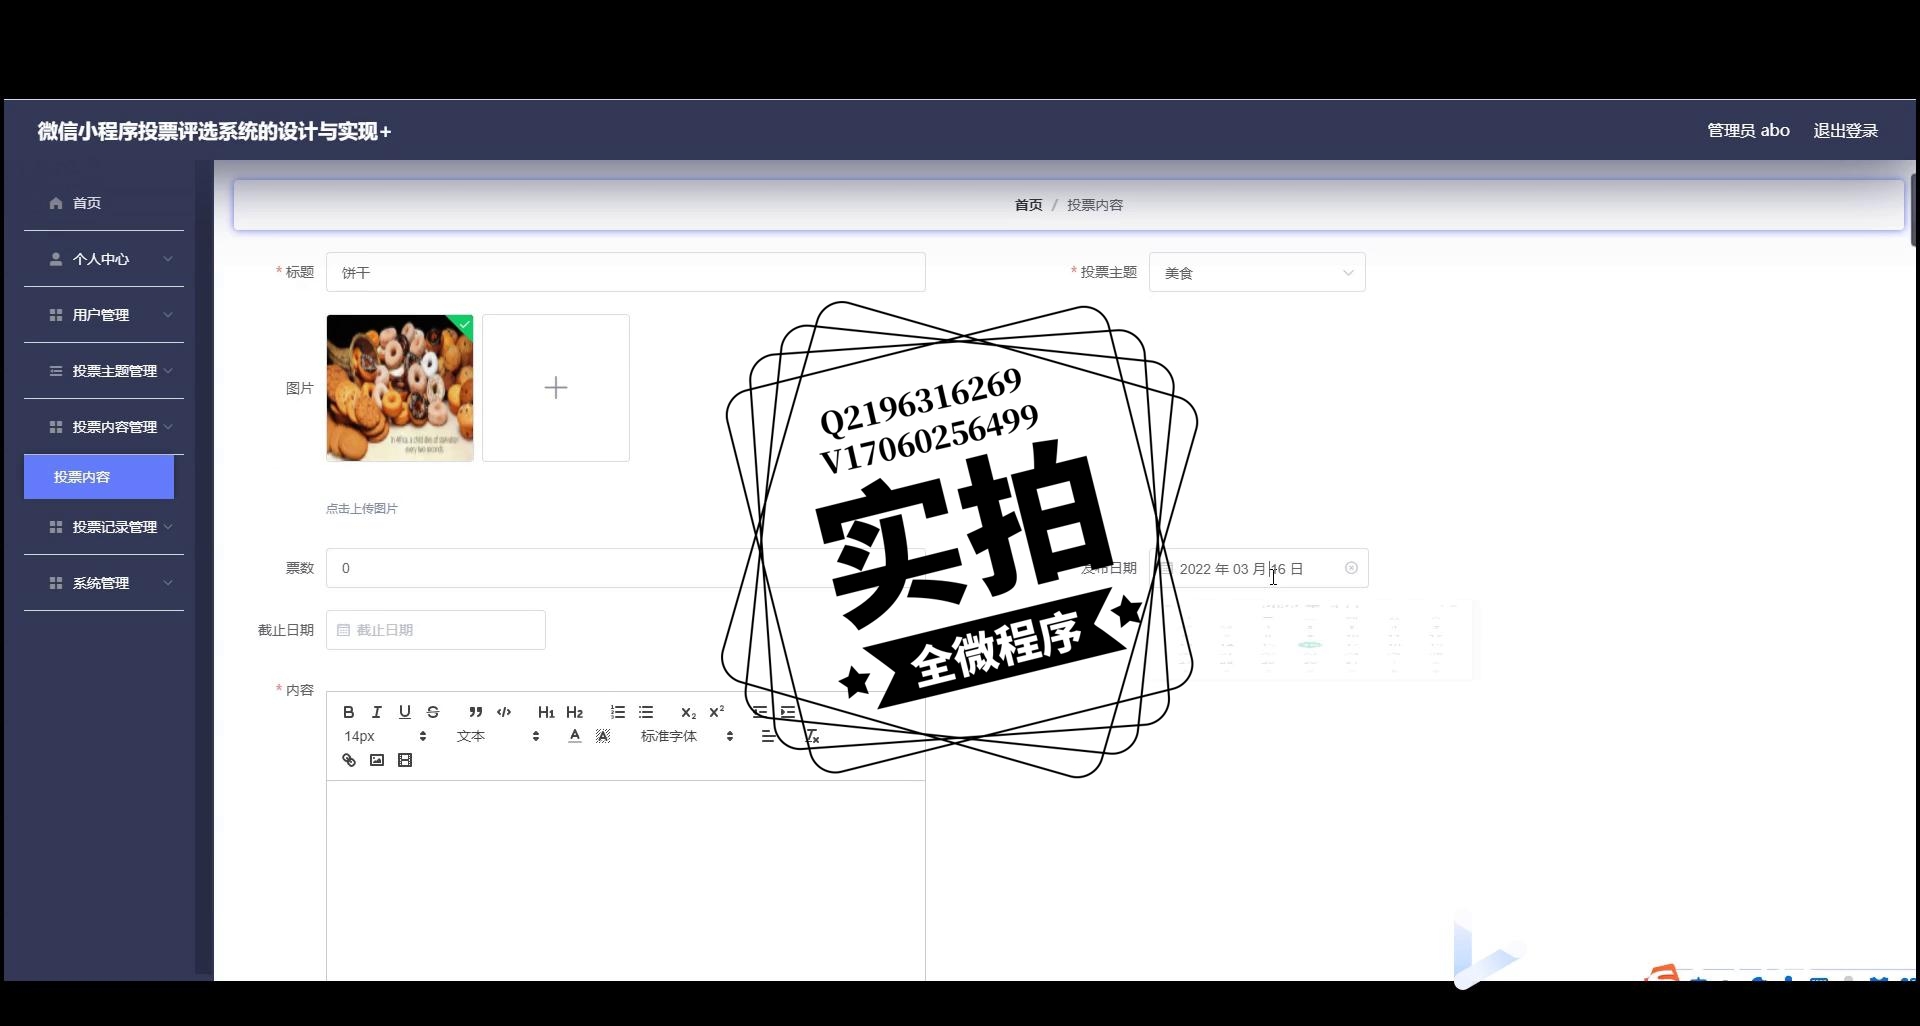1920x1026 pixels.
Task: Create a bulleted list
Action: tap(646, 712)
